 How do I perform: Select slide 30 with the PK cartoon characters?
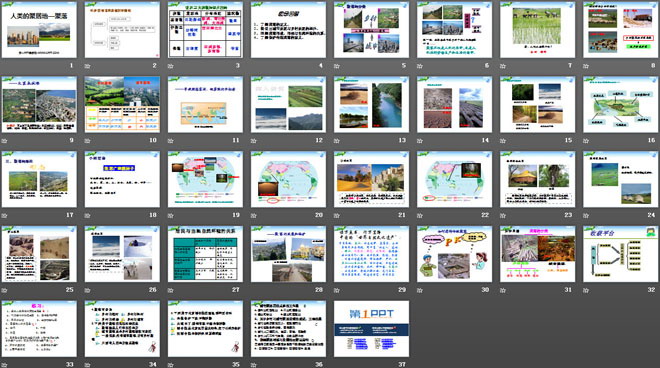pos(454,254)
